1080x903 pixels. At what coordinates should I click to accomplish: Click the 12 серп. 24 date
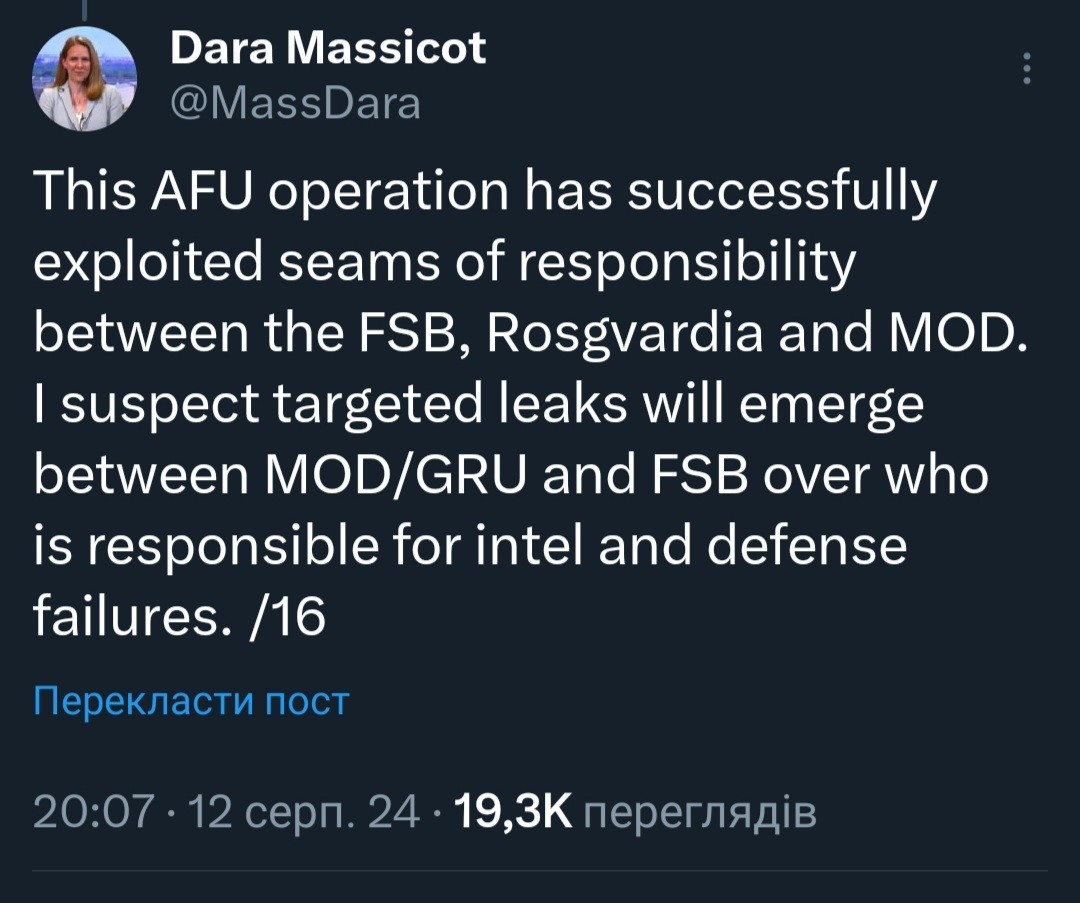tap(304, 811)
